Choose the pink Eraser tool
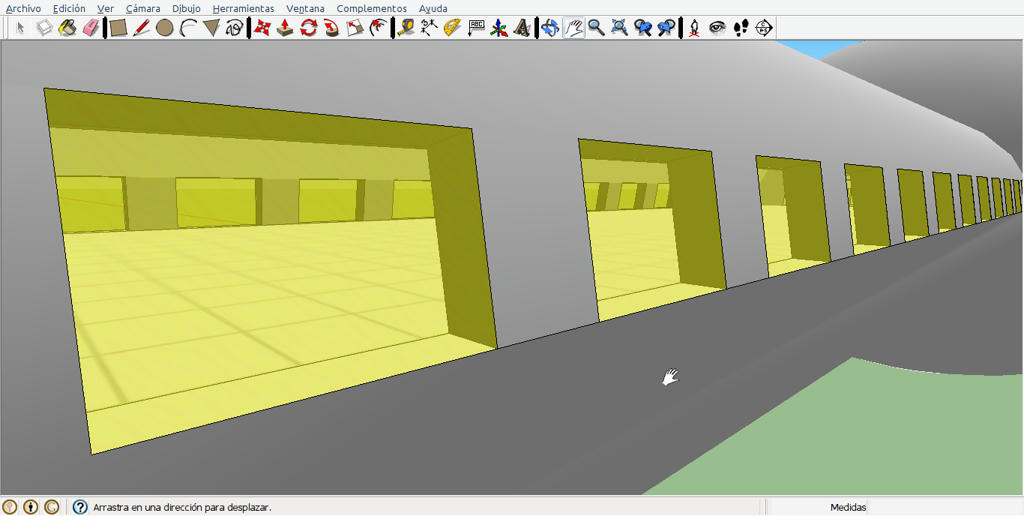Viewport: 1024px width, 516px height. [x=91, y=28]
